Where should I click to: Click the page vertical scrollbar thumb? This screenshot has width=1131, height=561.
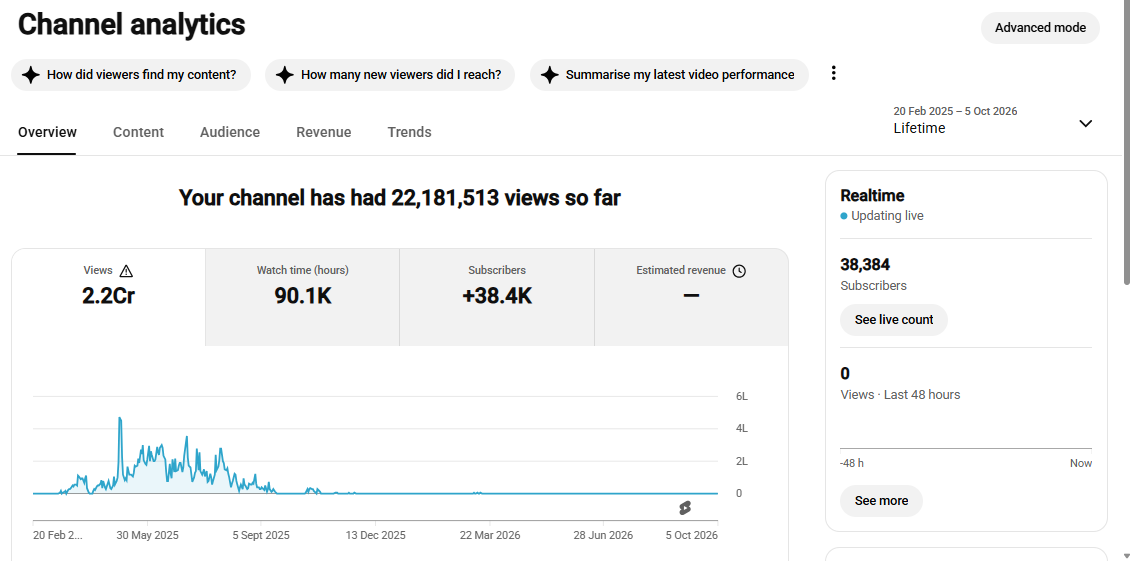[1127, 144]
